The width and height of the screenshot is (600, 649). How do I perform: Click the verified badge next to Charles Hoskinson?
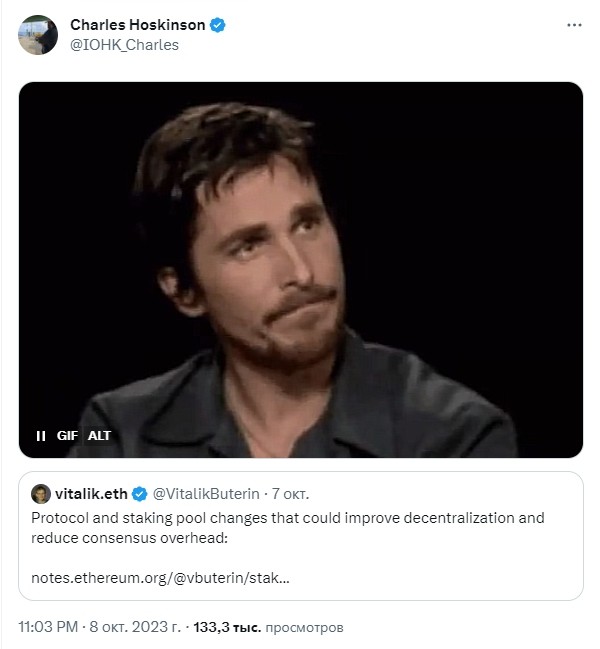coord(218,25)
